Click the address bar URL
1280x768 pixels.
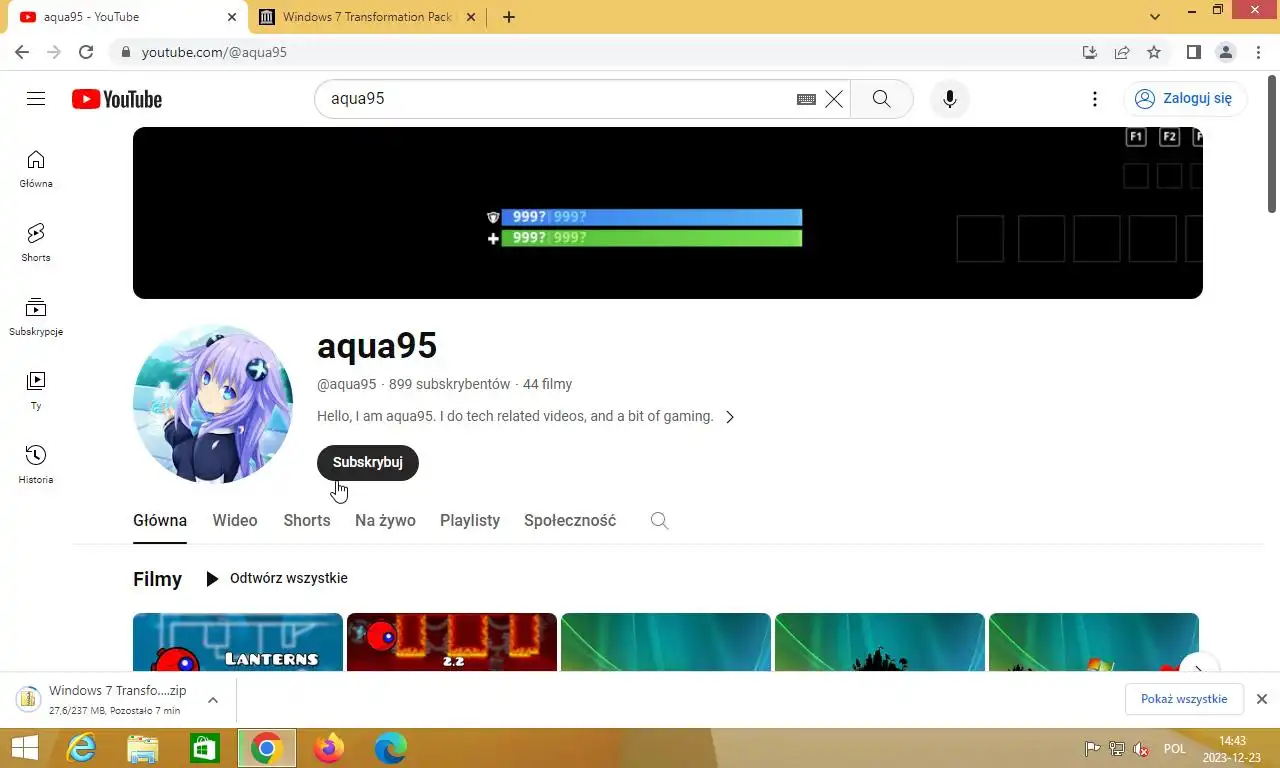pos(214,52)
